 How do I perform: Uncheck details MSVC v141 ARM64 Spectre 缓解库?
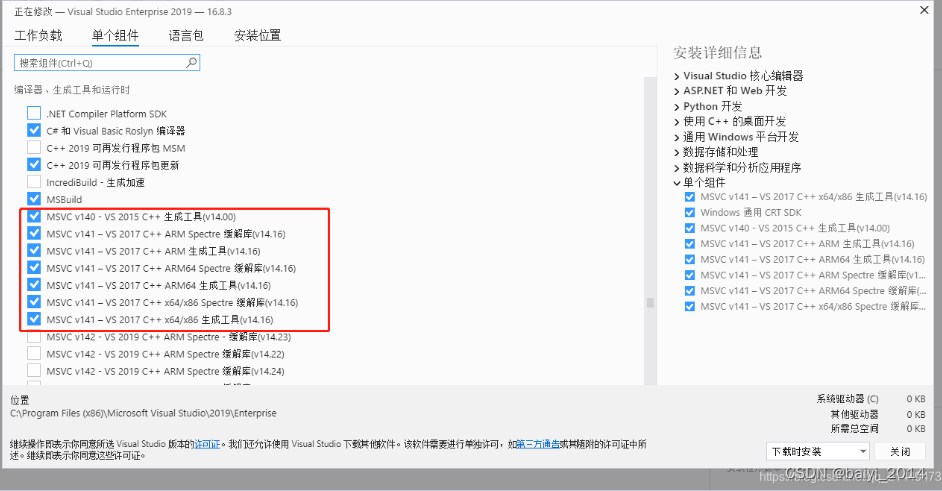pyautogui.click(x=690, y=290)
